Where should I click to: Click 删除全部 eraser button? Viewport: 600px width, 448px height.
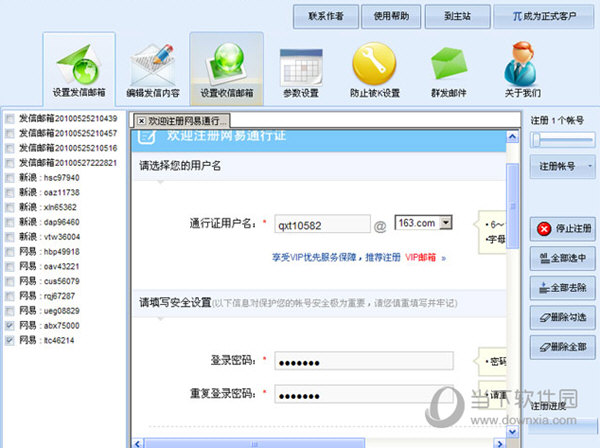(562, 347)
